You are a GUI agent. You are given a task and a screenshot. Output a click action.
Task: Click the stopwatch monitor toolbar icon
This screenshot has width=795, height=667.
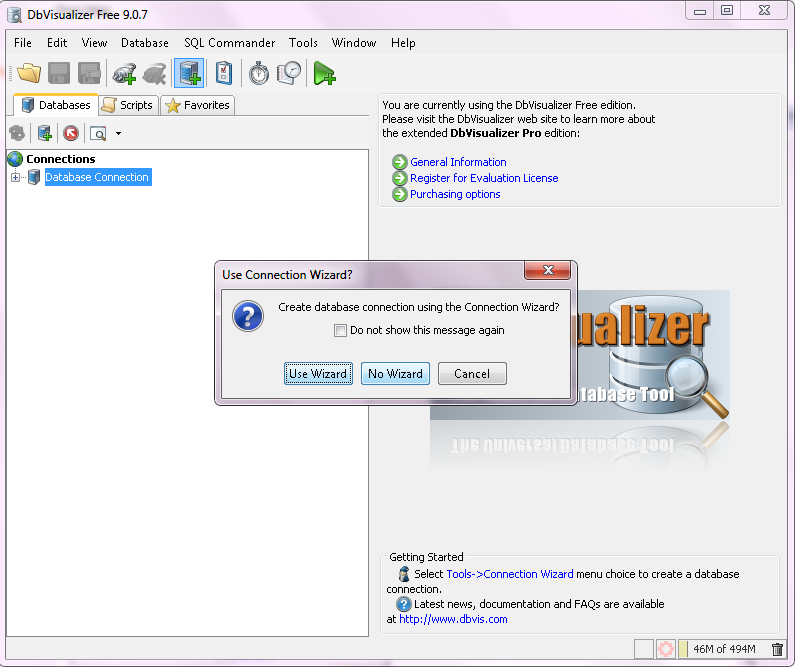259,73
